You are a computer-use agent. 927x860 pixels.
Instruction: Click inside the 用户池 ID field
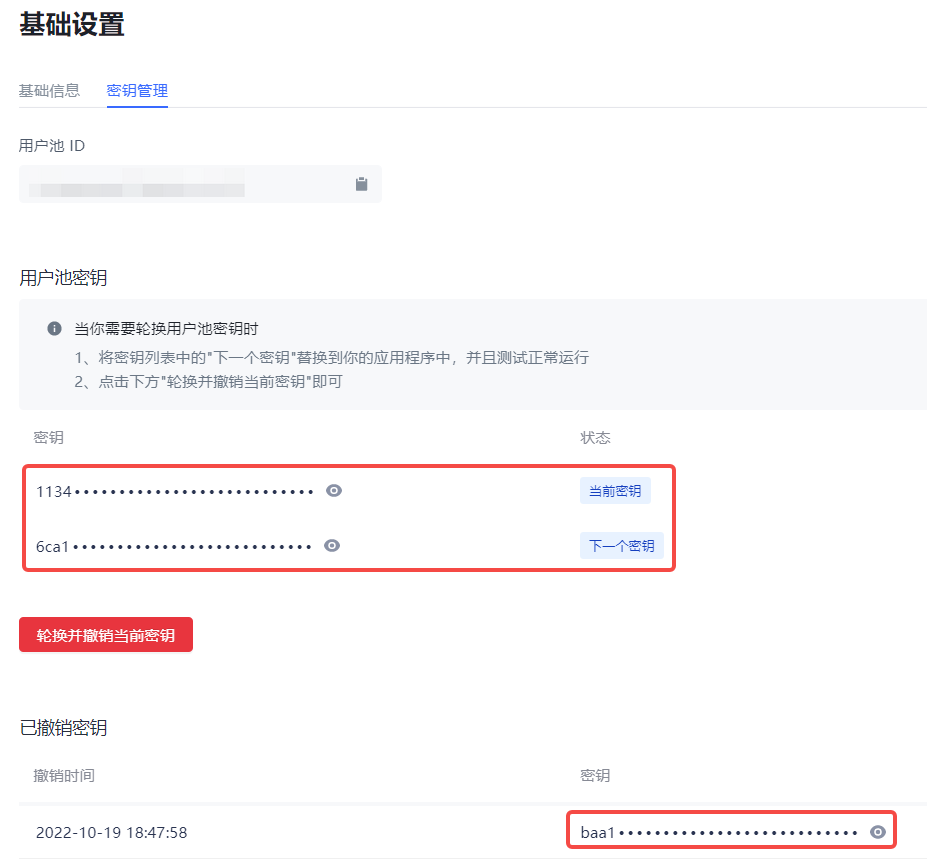tap(180, 185)
